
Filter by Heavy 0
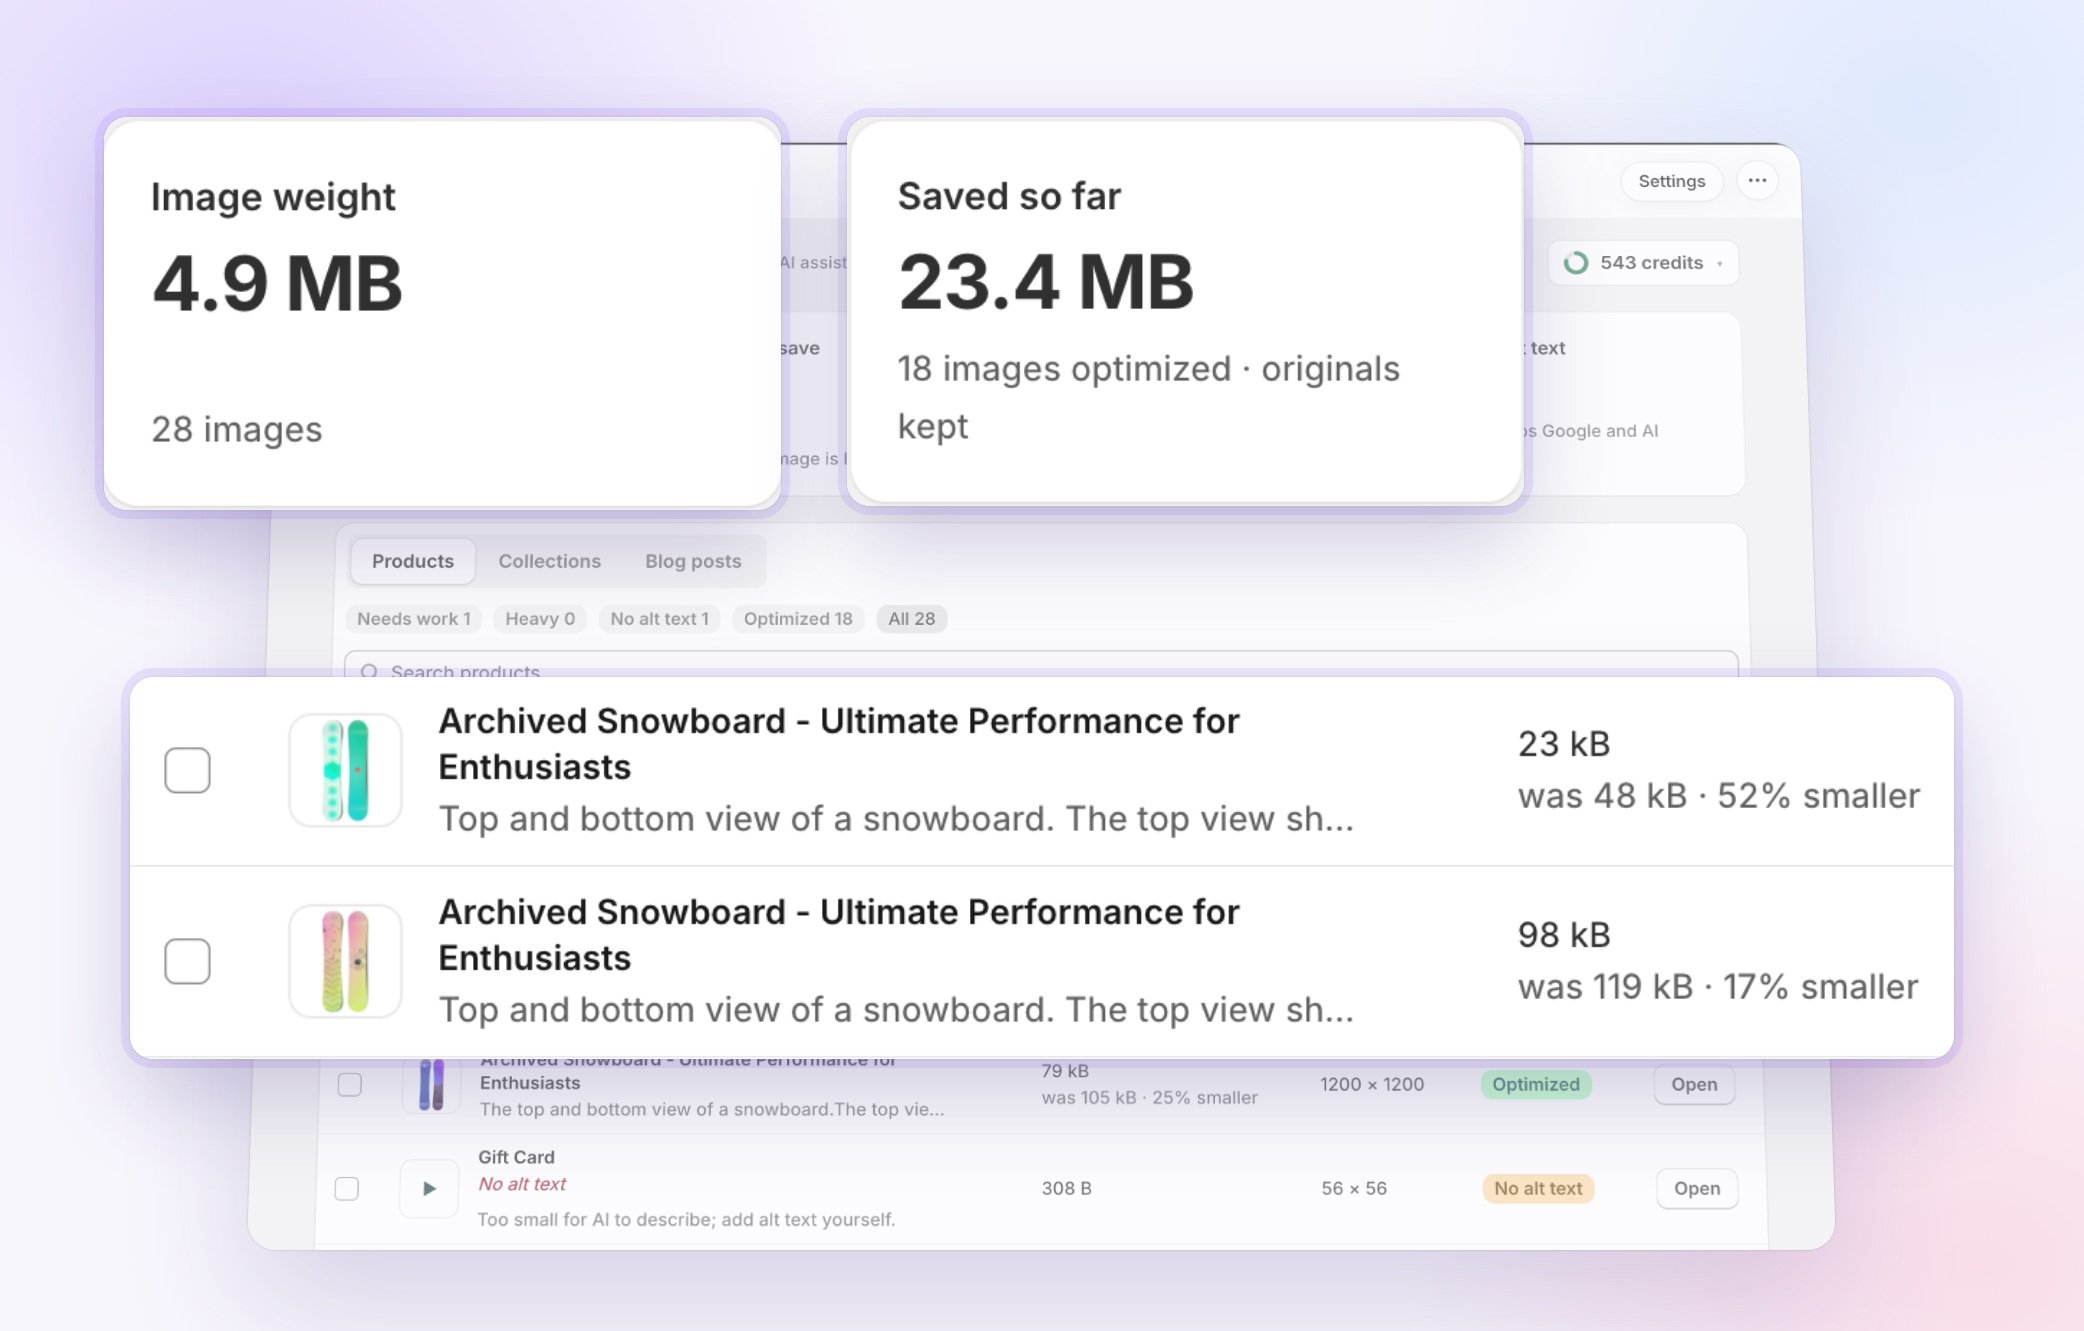[x=540, y=619]
